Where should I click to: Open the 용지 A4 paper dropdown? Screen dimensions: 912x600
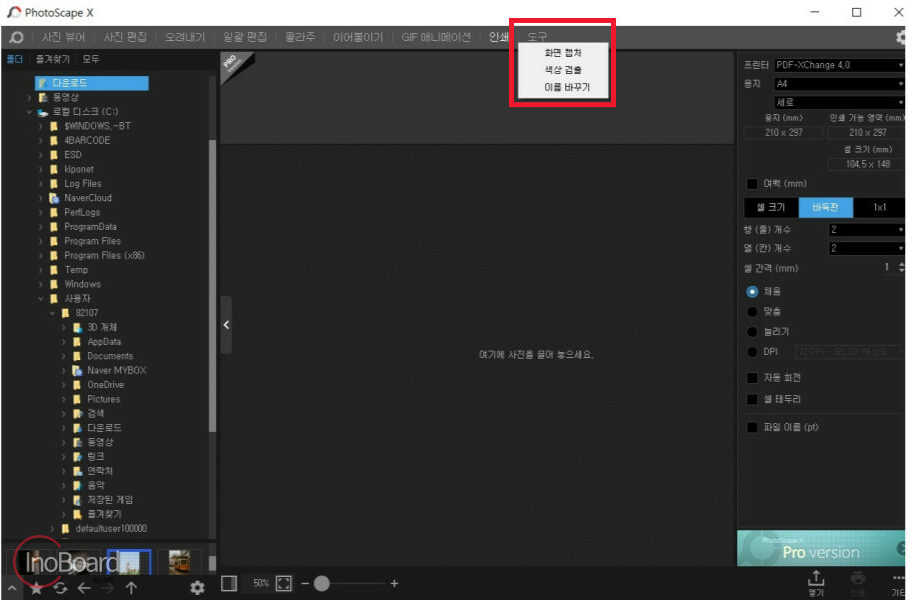click(839, 84)
